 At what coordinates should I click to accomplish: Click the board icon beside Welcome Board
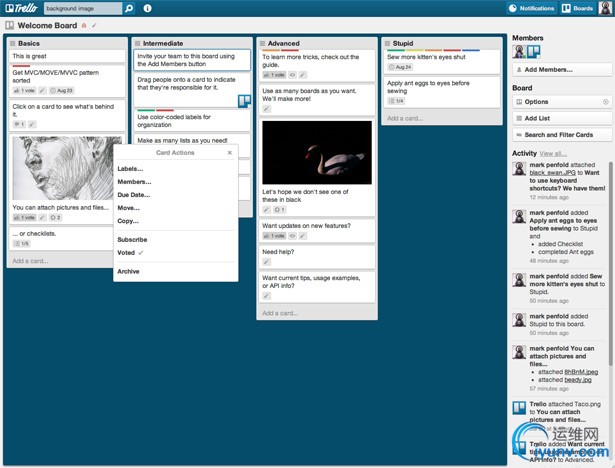tap(9, 25)
